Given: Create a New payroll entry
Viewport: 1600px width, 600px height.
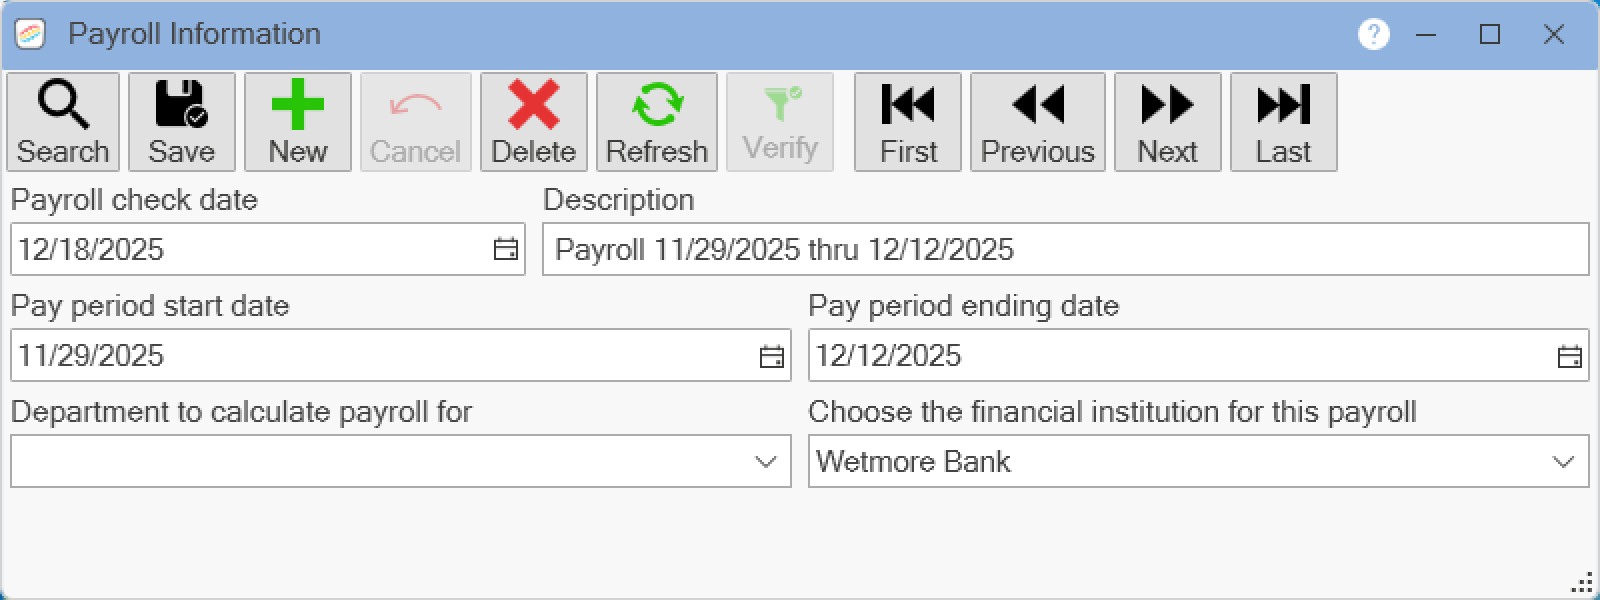Looking at the screenshot, I should pos(298,122).
